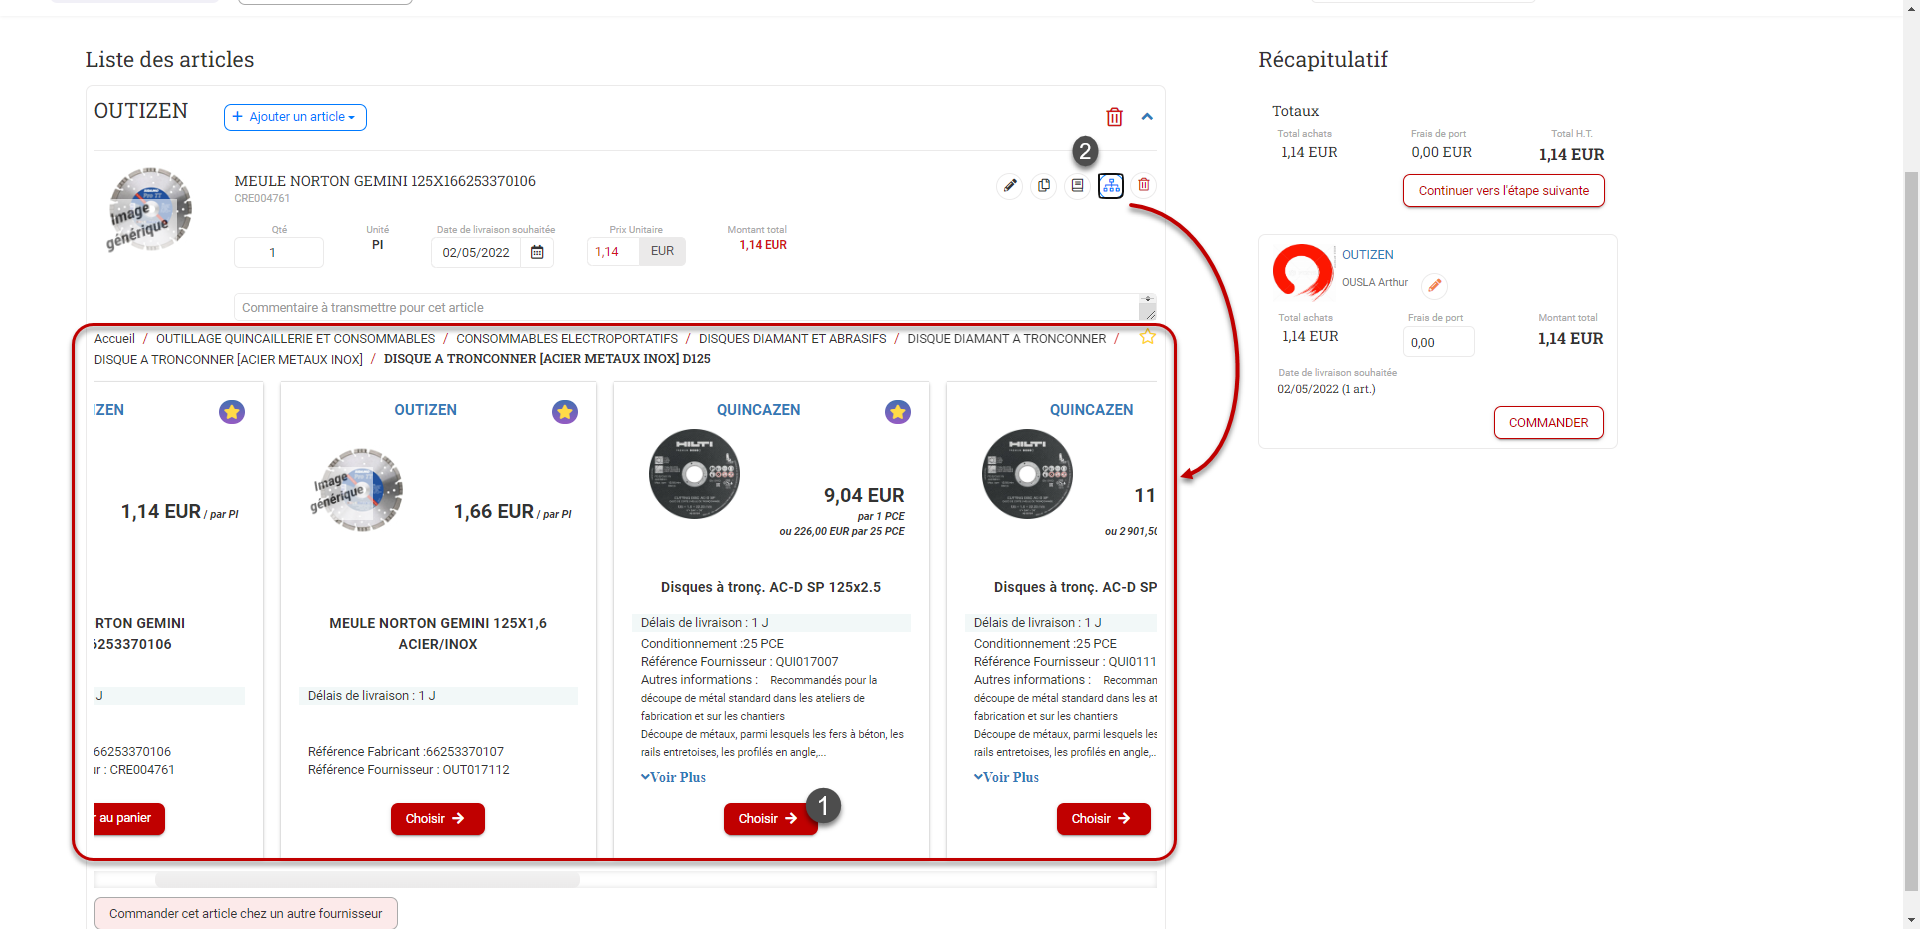Open the QUINCAZEN supplier title above 9,04 EUR
The image size is (1920, 929).
pyautogui.click(x=758, y=410)
